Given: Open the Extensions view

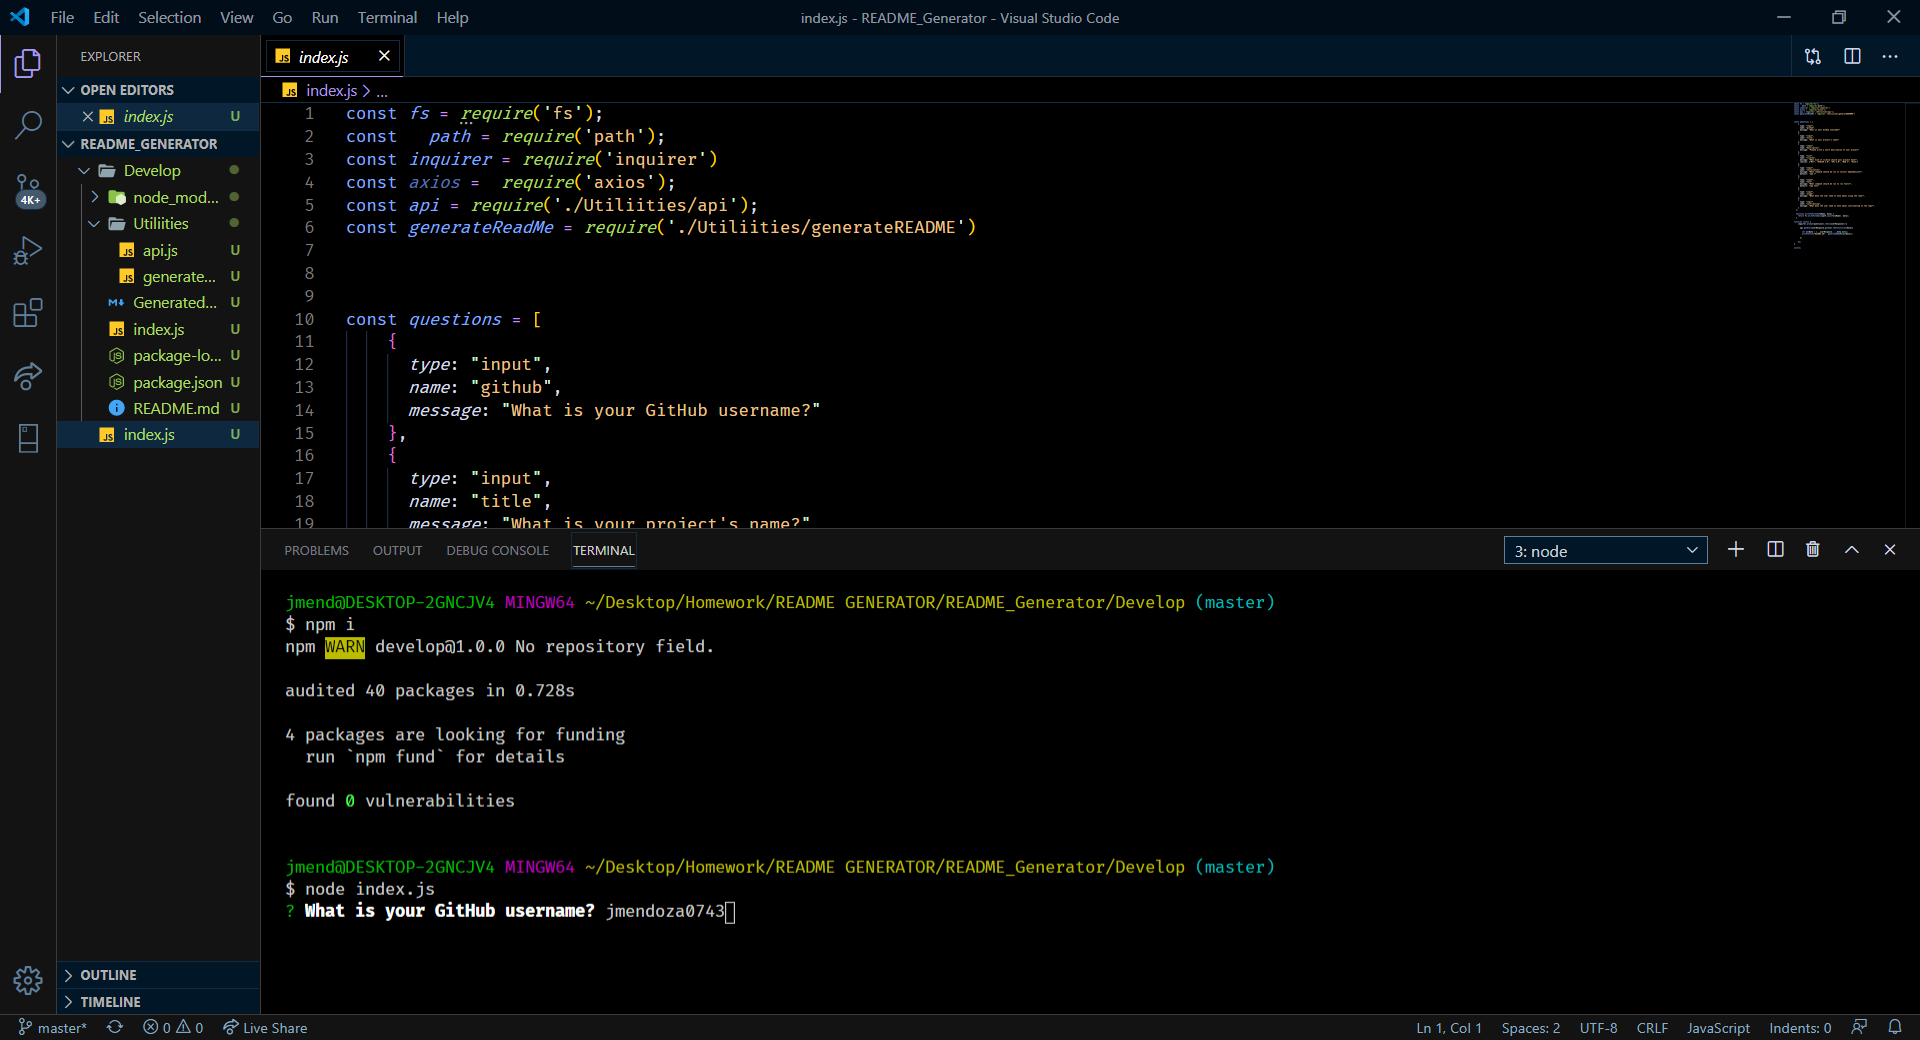Looking at the screenshot, I should tap(28, 313).
